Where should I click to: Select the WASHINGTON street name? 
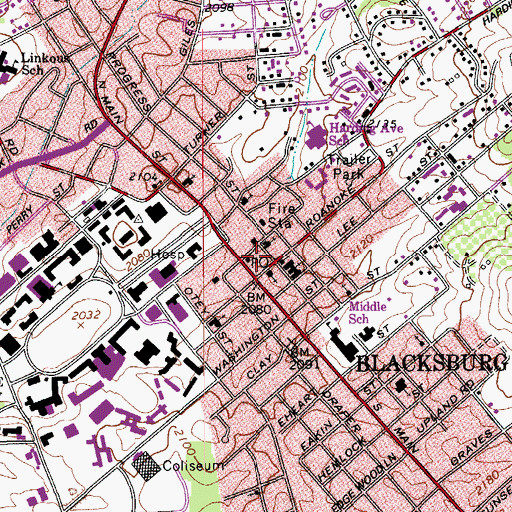(x=246, y=345)
